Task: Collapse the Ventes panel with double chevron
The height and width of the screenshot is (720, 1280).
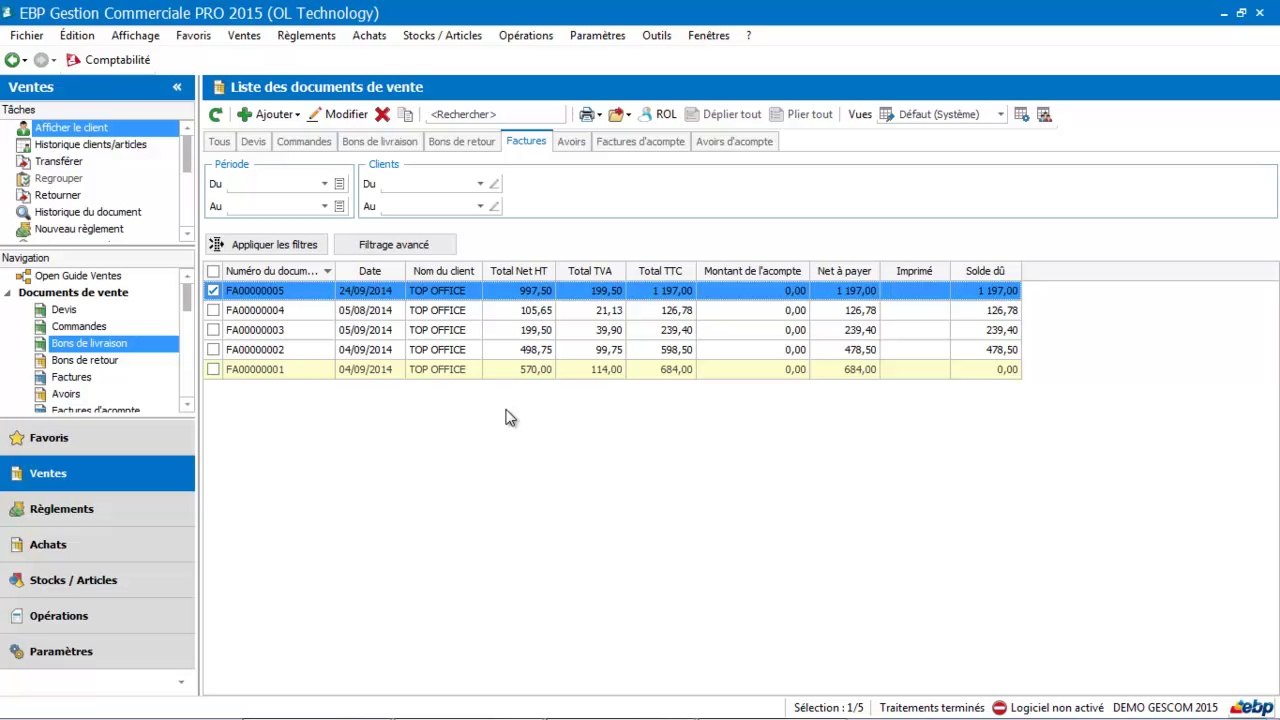Action: (x=177, y=87)
